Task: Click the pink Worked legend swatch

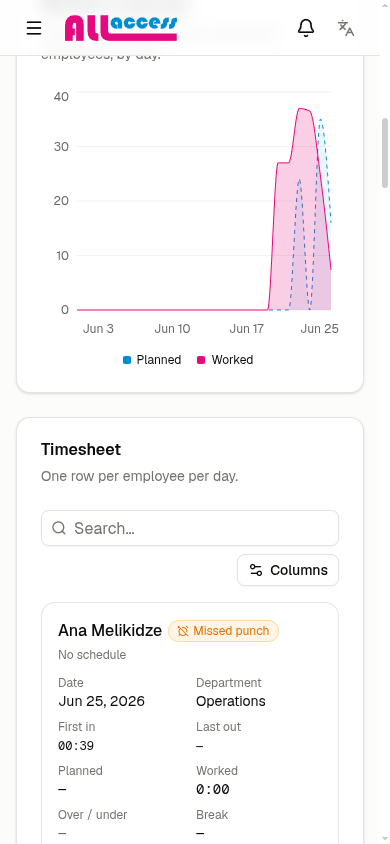Action: click(201, 360)
